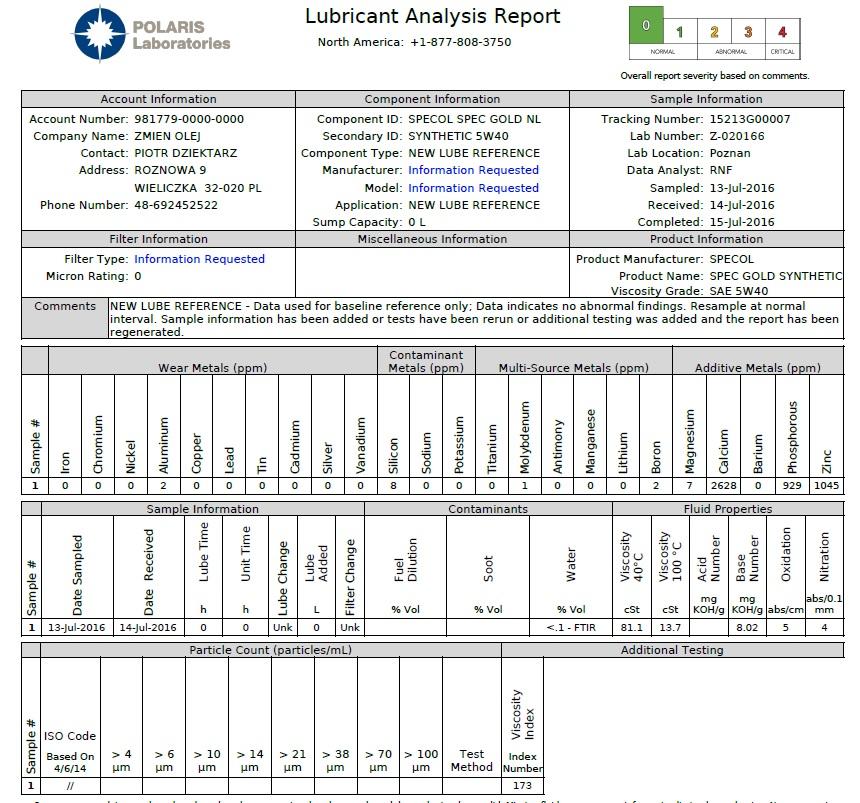Select the viscosity grade SAE 5W40
This screenshot has height=803, width=860.
[739, 291]
